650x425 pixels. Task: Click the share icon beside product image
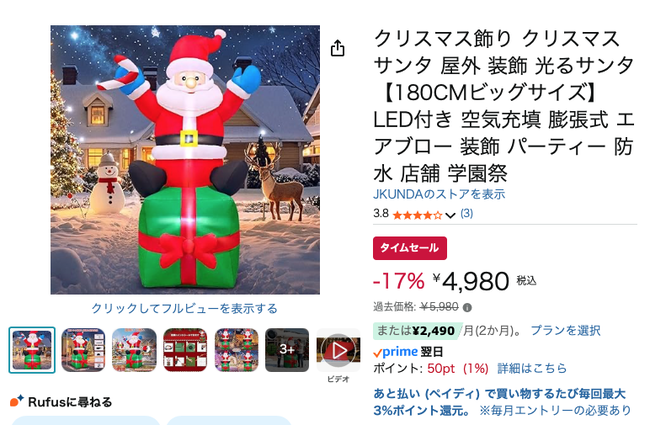coord(337,48)
